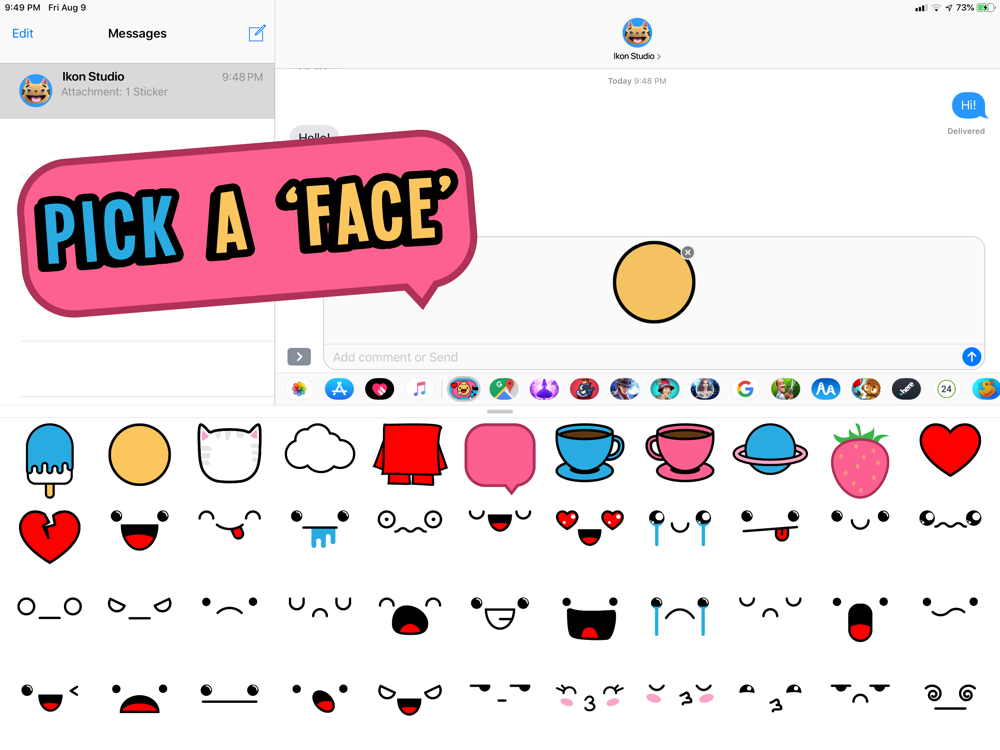Open Ikon Studio contact details

[x=637, y=40]
